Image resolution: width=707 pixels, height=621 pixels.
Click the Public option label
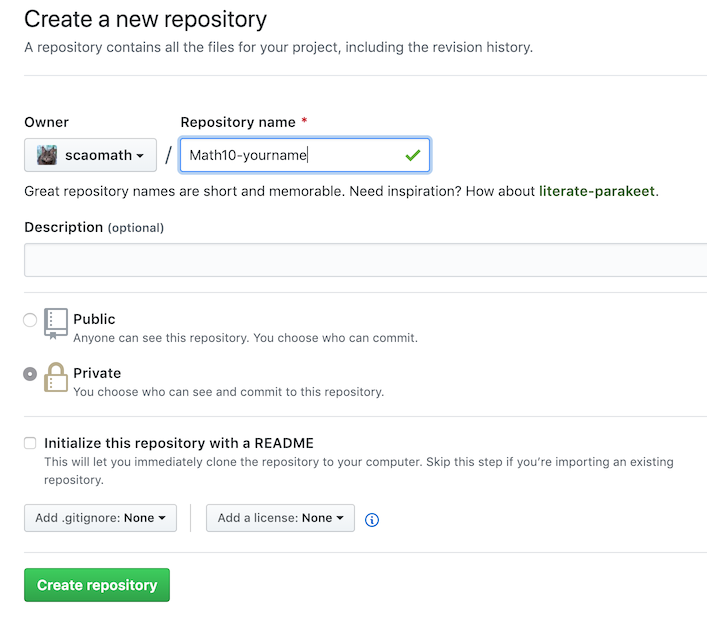[94, 319]
